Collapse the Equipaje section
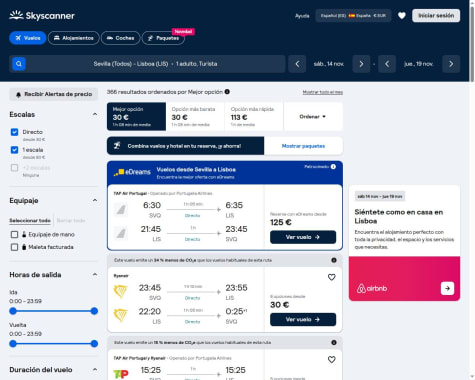This screenshot has height=380, width=475. (95, 200)
